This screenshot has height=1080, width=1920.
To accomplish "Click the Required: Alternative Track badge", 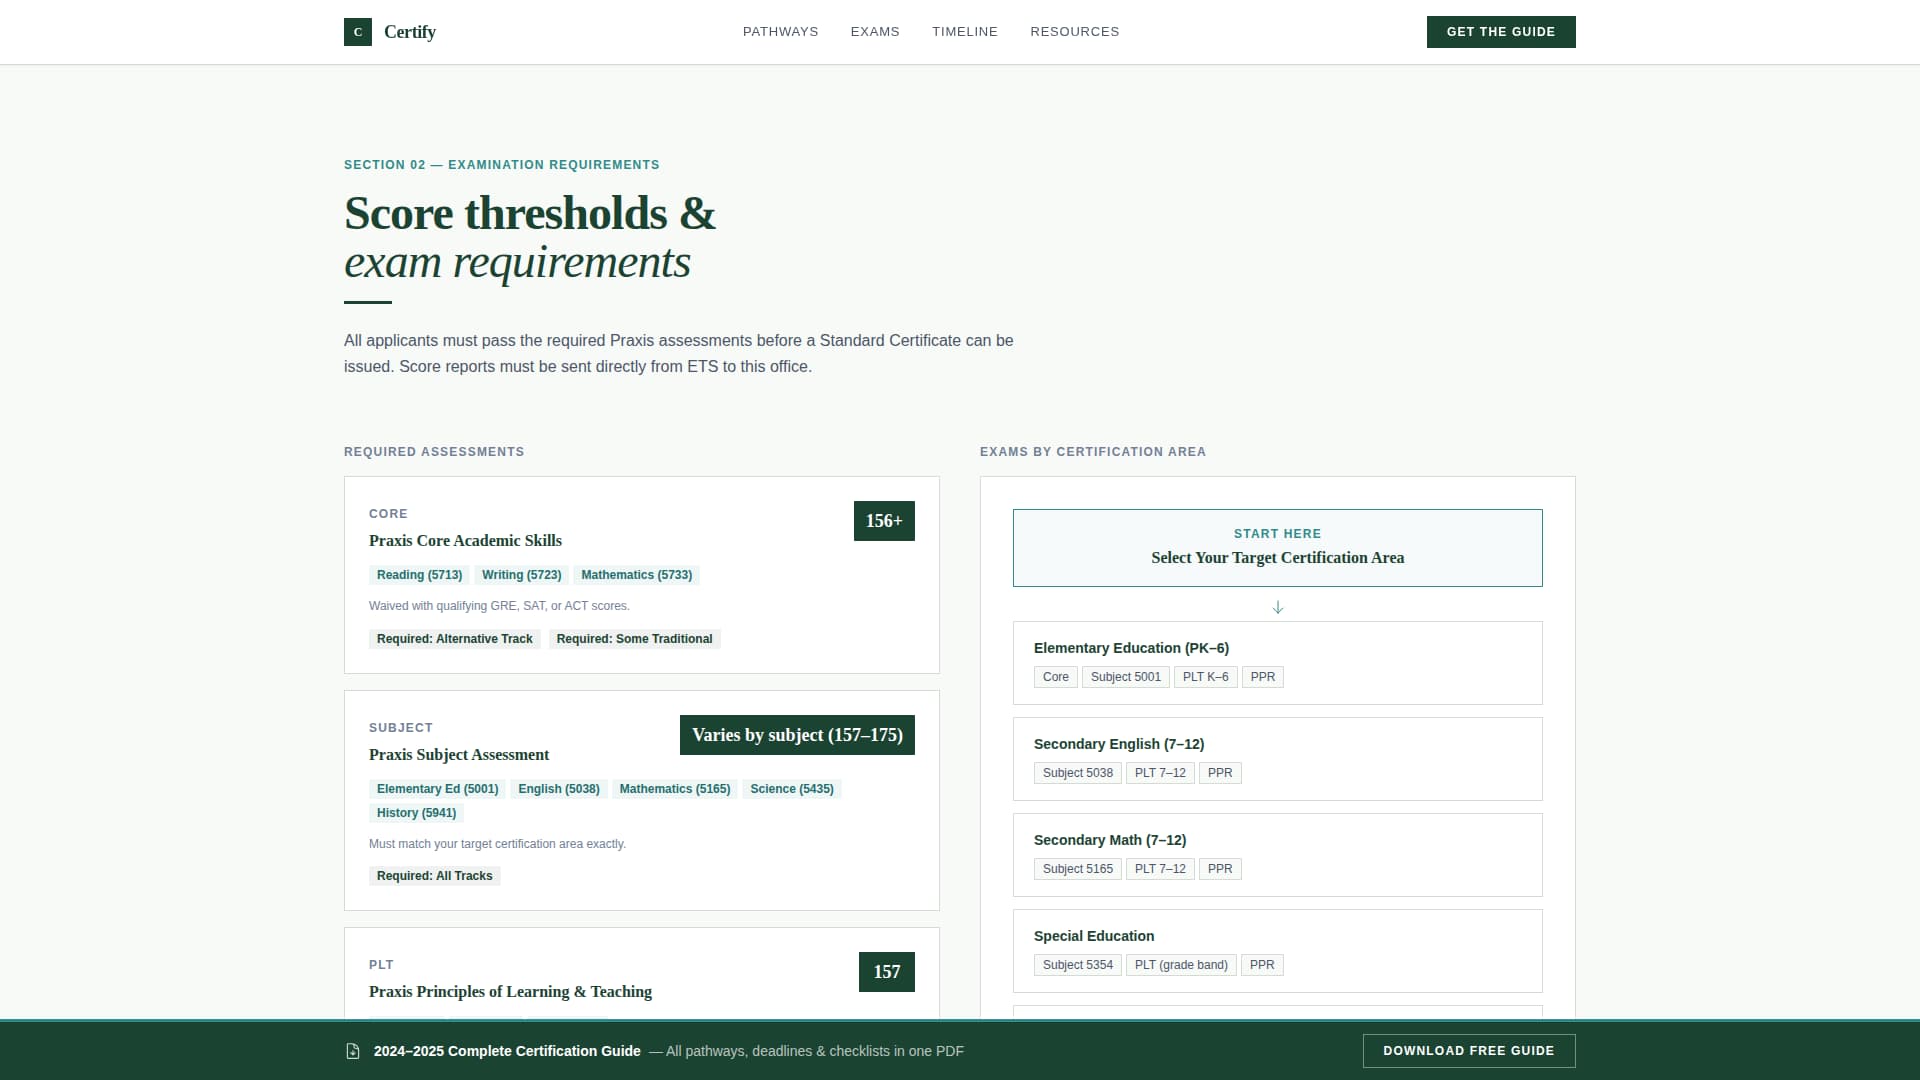I will pos(455,639).
